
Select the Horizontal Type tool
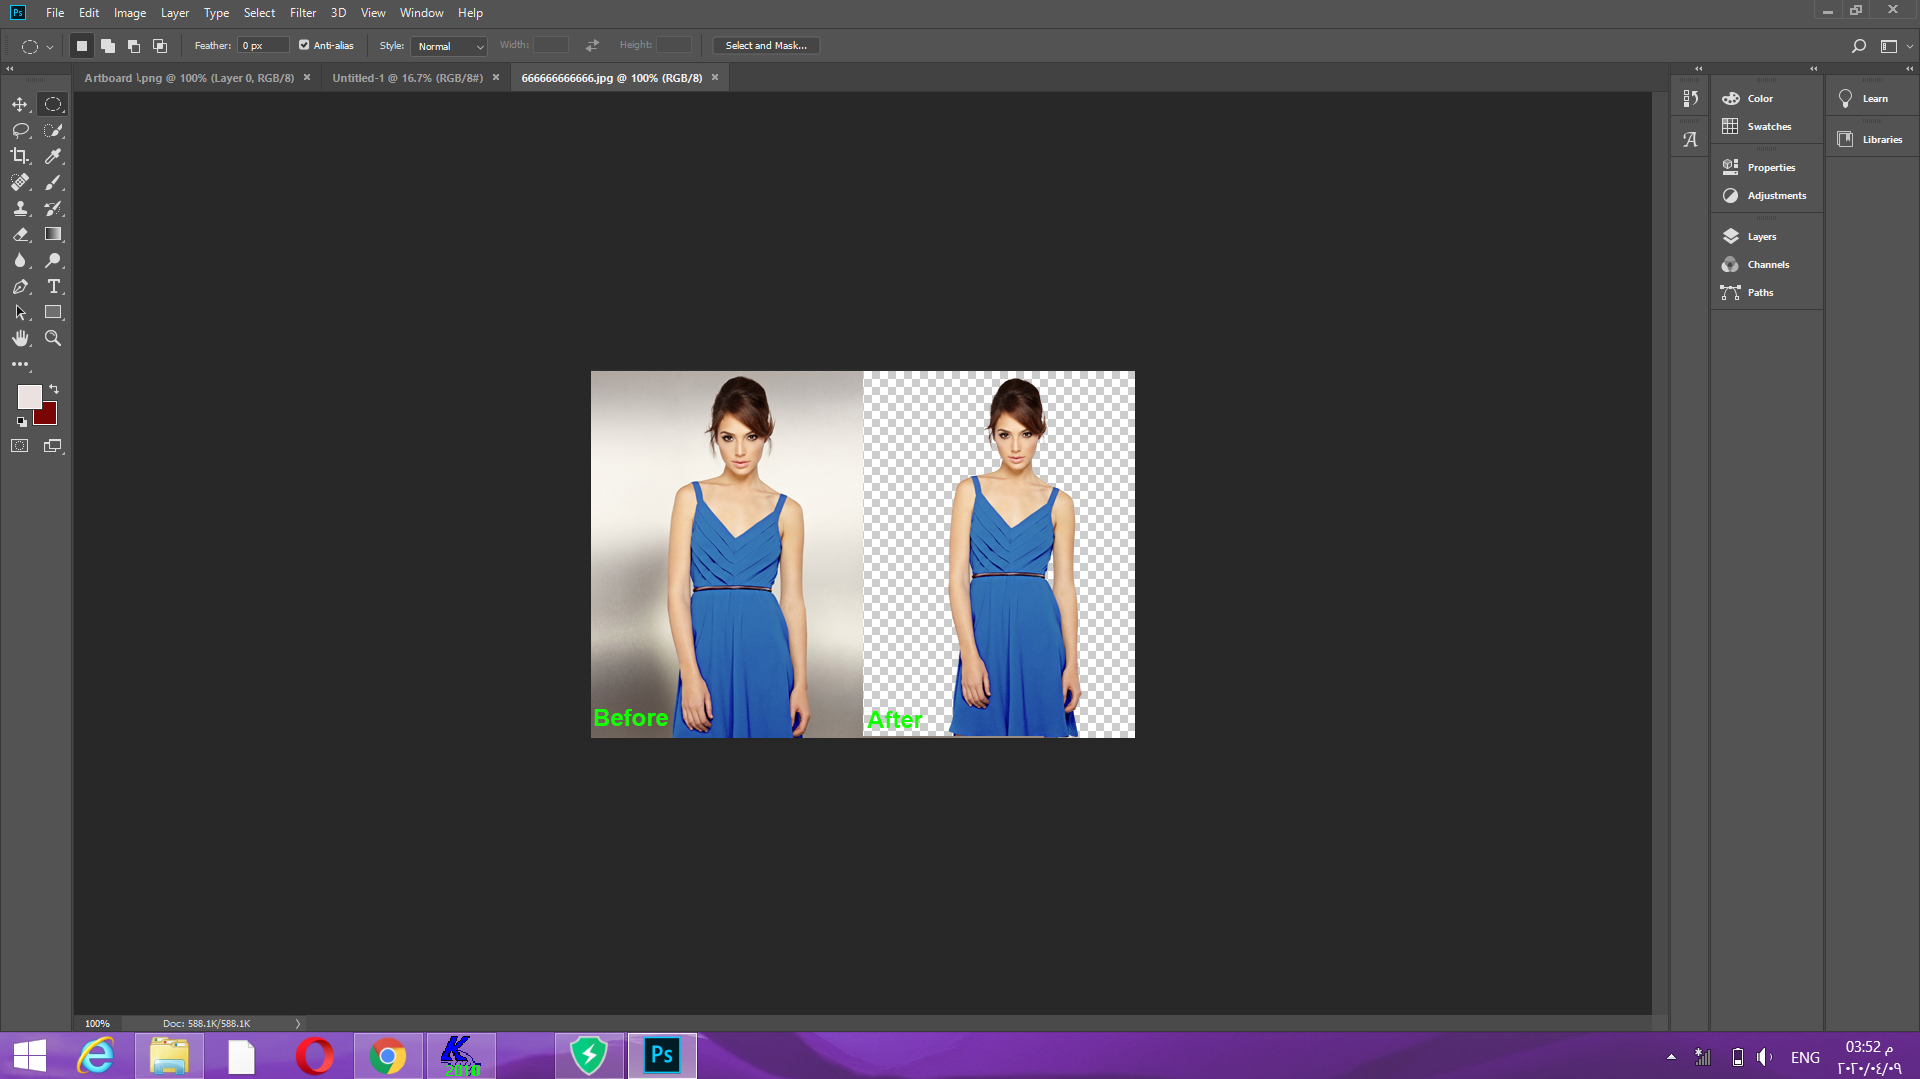(x=54, y=287)
